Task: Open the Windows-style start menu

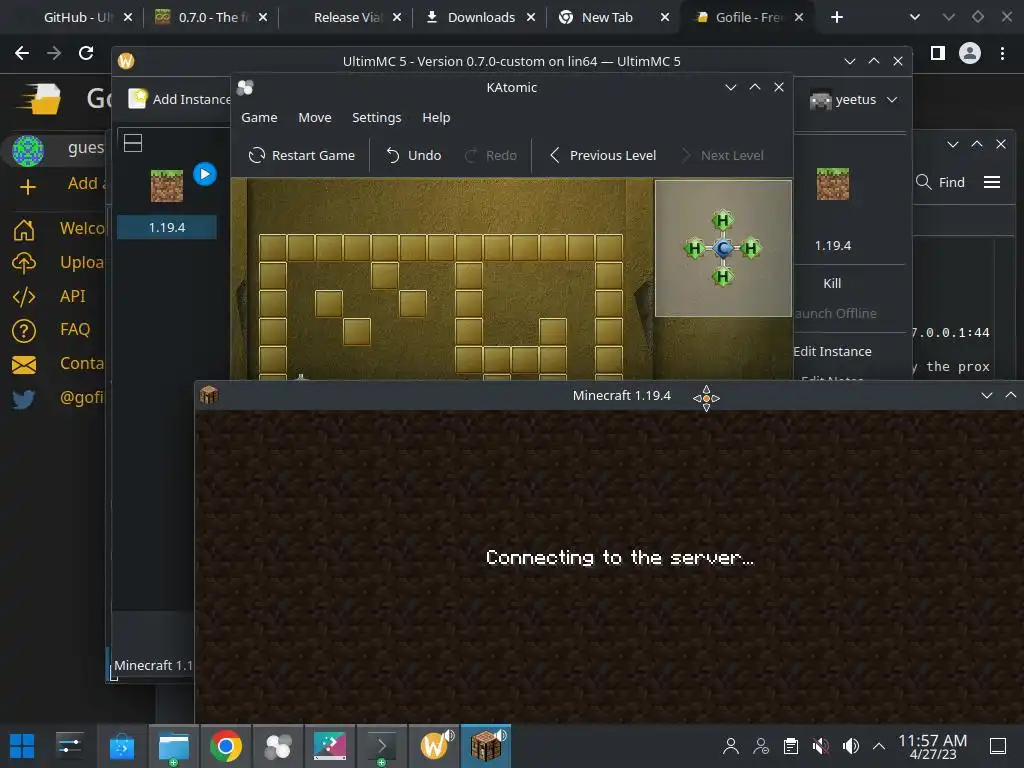Action: pyautogui.click(x=22, y=746)
